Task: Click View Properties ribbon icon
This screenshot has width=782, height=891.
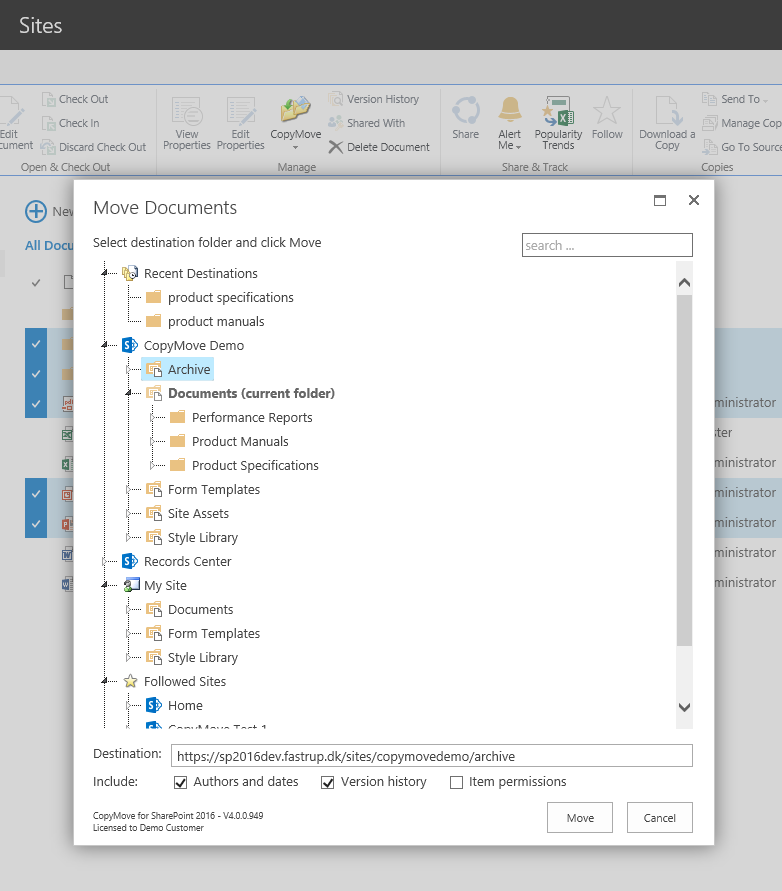Action: coord(187,124)
